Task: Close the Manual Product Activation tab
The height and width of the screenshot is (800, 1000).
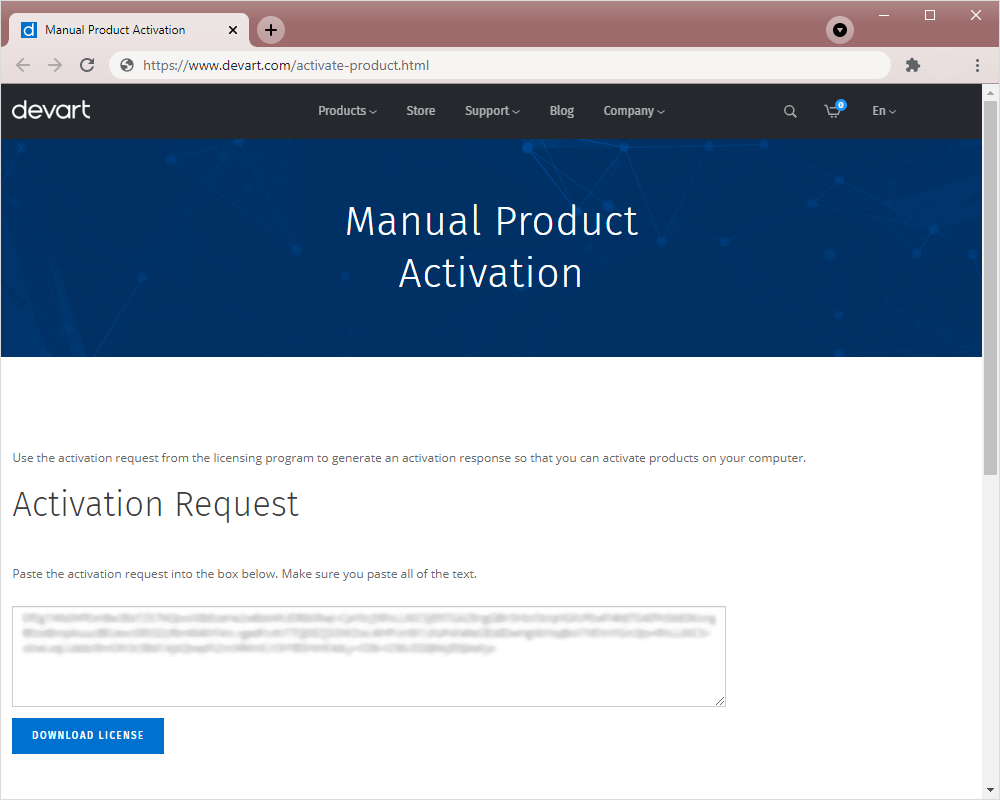Action: (x=233, y=30)
